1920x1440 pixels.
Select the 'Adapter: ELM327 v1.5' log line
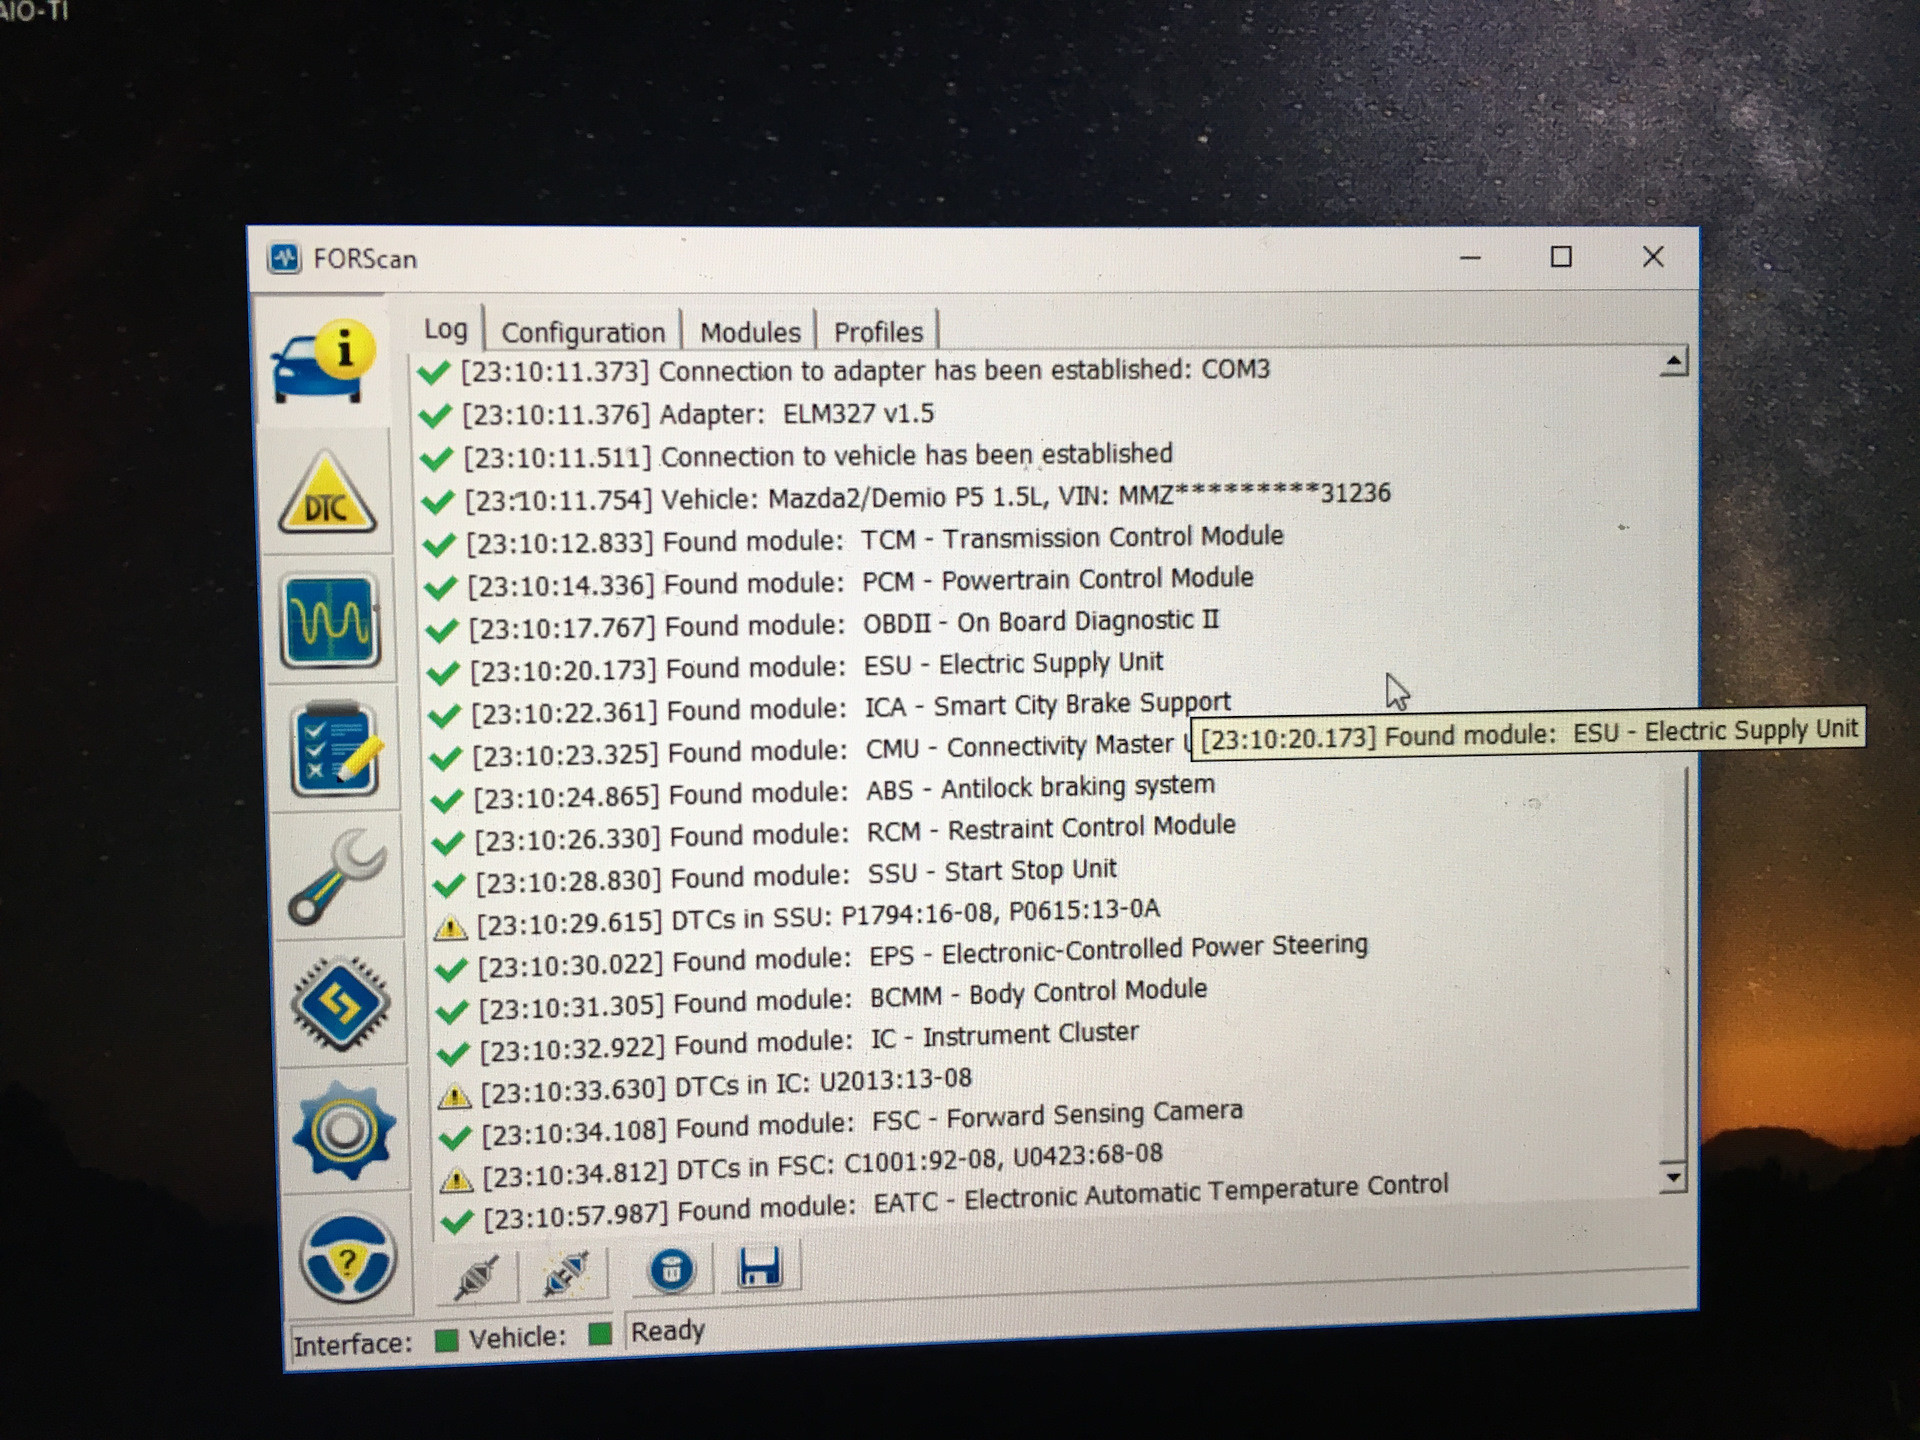677,414
